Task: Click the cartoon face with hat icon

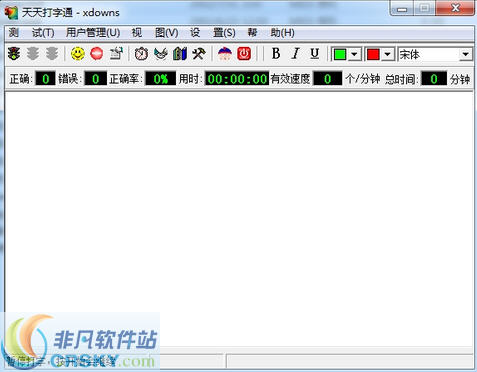Action: click(x=225, y=54)
